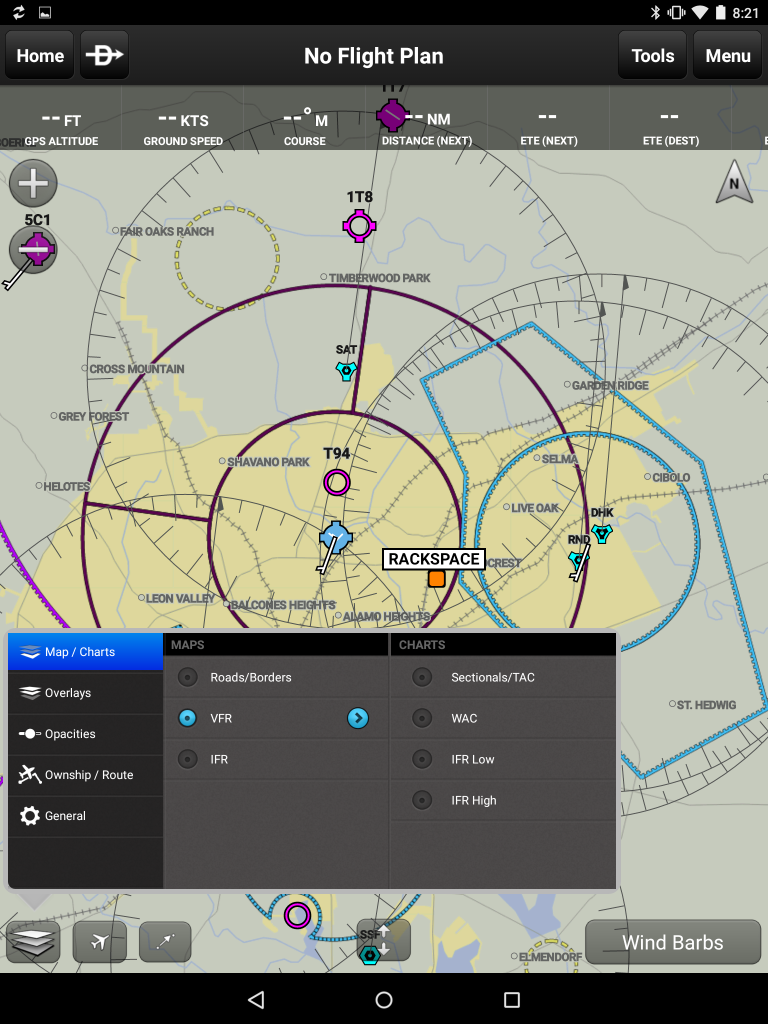
Task: Tap the DHK navaid symbol
Action: 601,533
